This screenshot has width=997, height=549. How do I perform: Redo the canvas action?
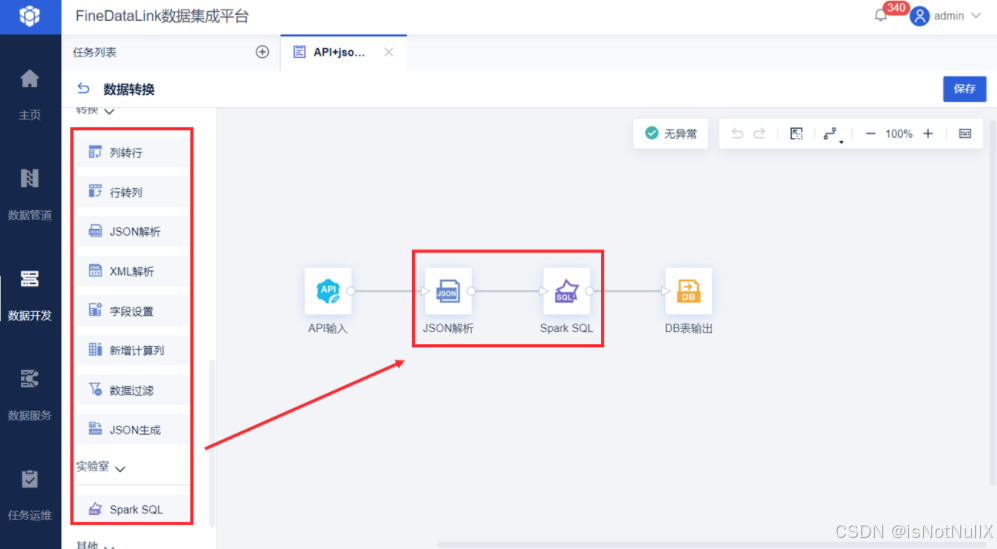tap(759, 134)
